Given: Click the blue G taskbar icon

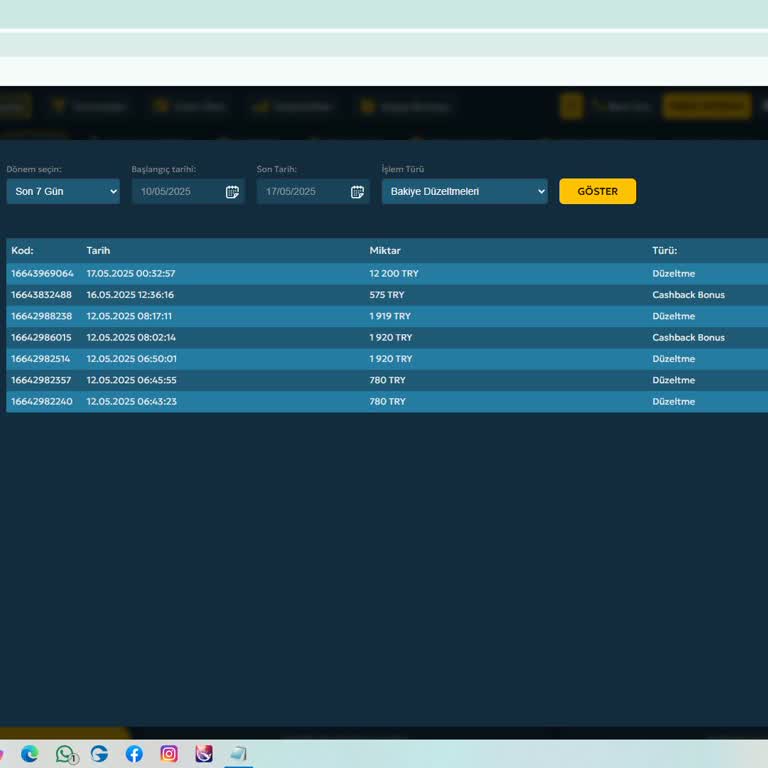Looking at the screenshot, I should pyautogui.click(x=99, y=754).
